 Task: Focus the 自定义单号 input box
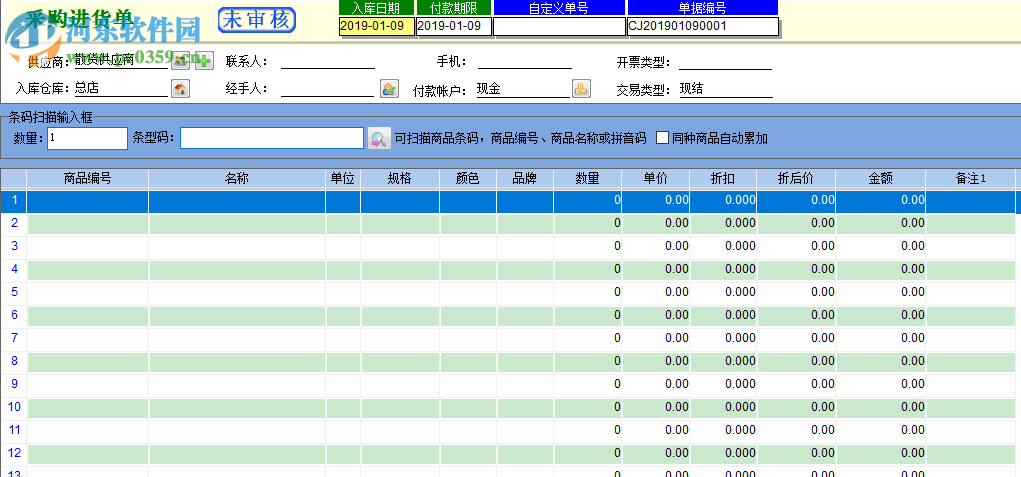[560, 26]
